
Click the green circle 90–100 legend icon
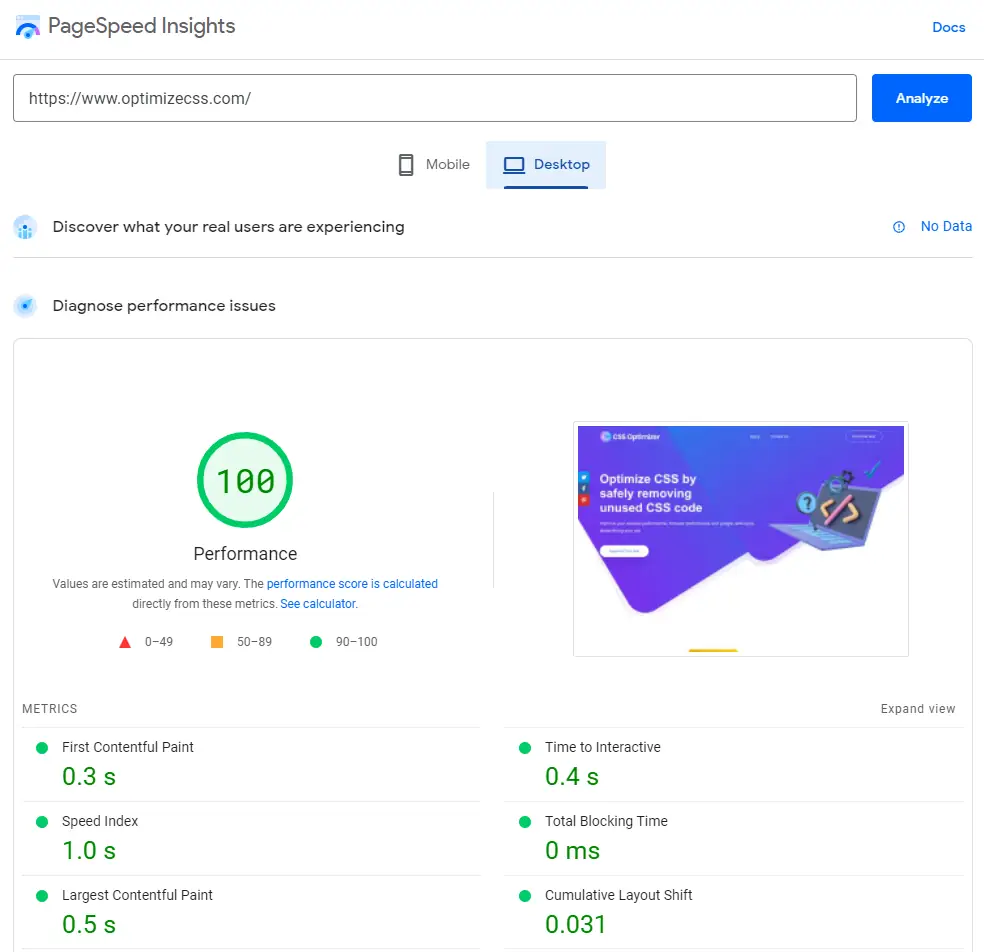(316, 642)
